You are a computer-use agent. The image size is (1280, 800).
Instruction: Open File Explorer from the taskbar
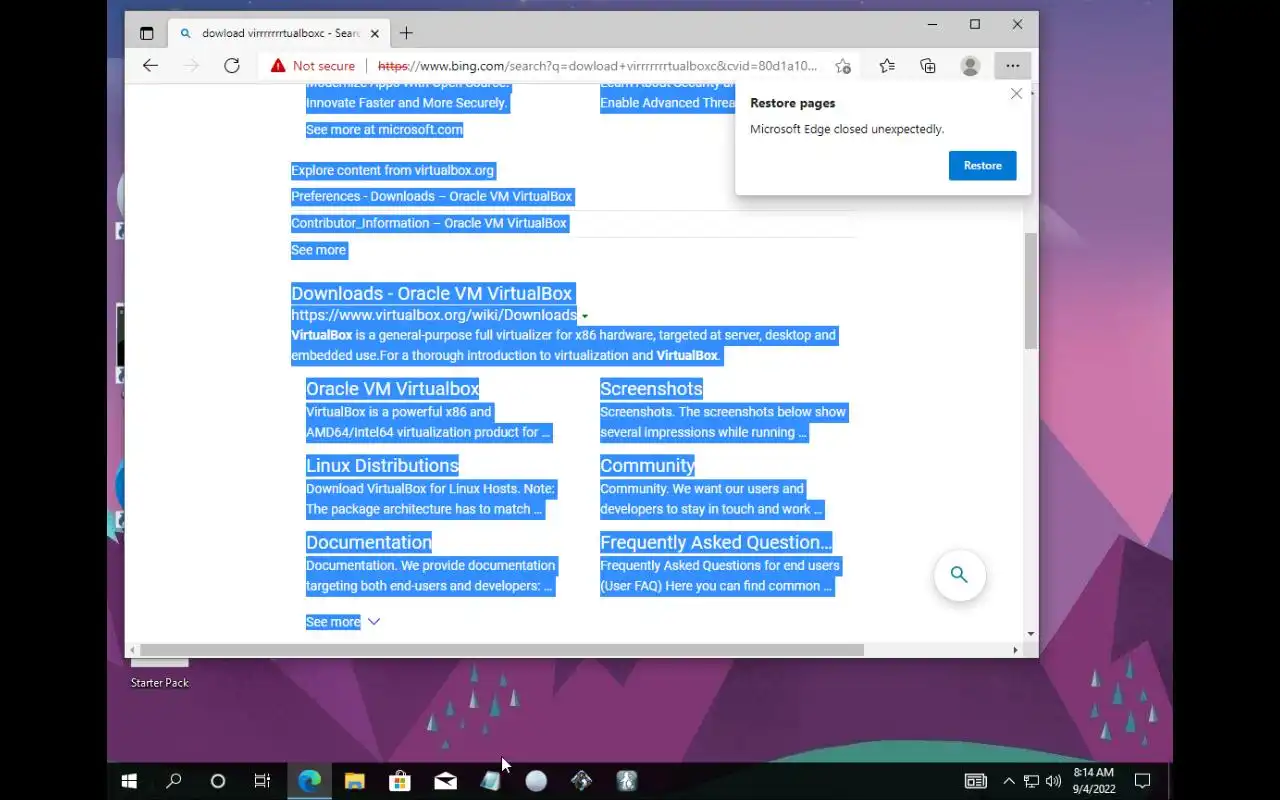click(x=354, y=781)
